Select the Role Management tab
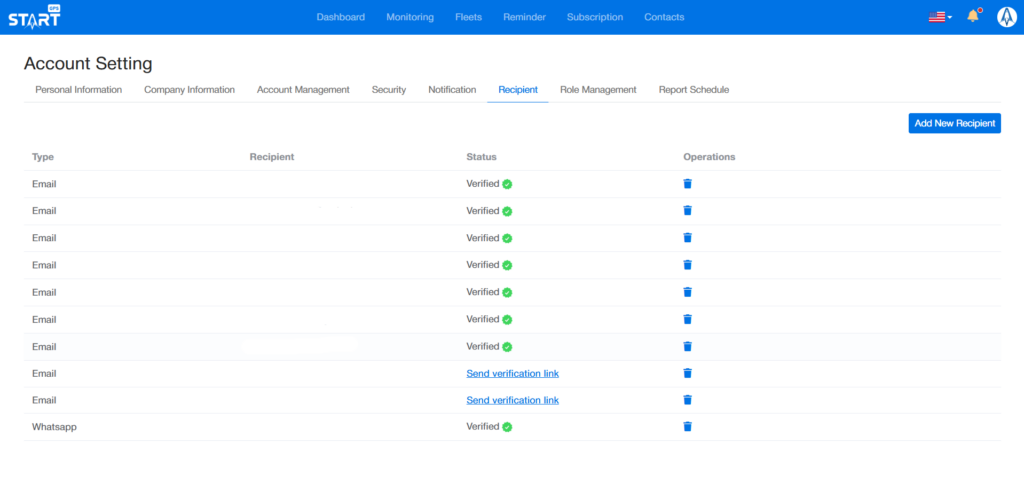This screenshot has height=484, width=1024. coord(598,90)
